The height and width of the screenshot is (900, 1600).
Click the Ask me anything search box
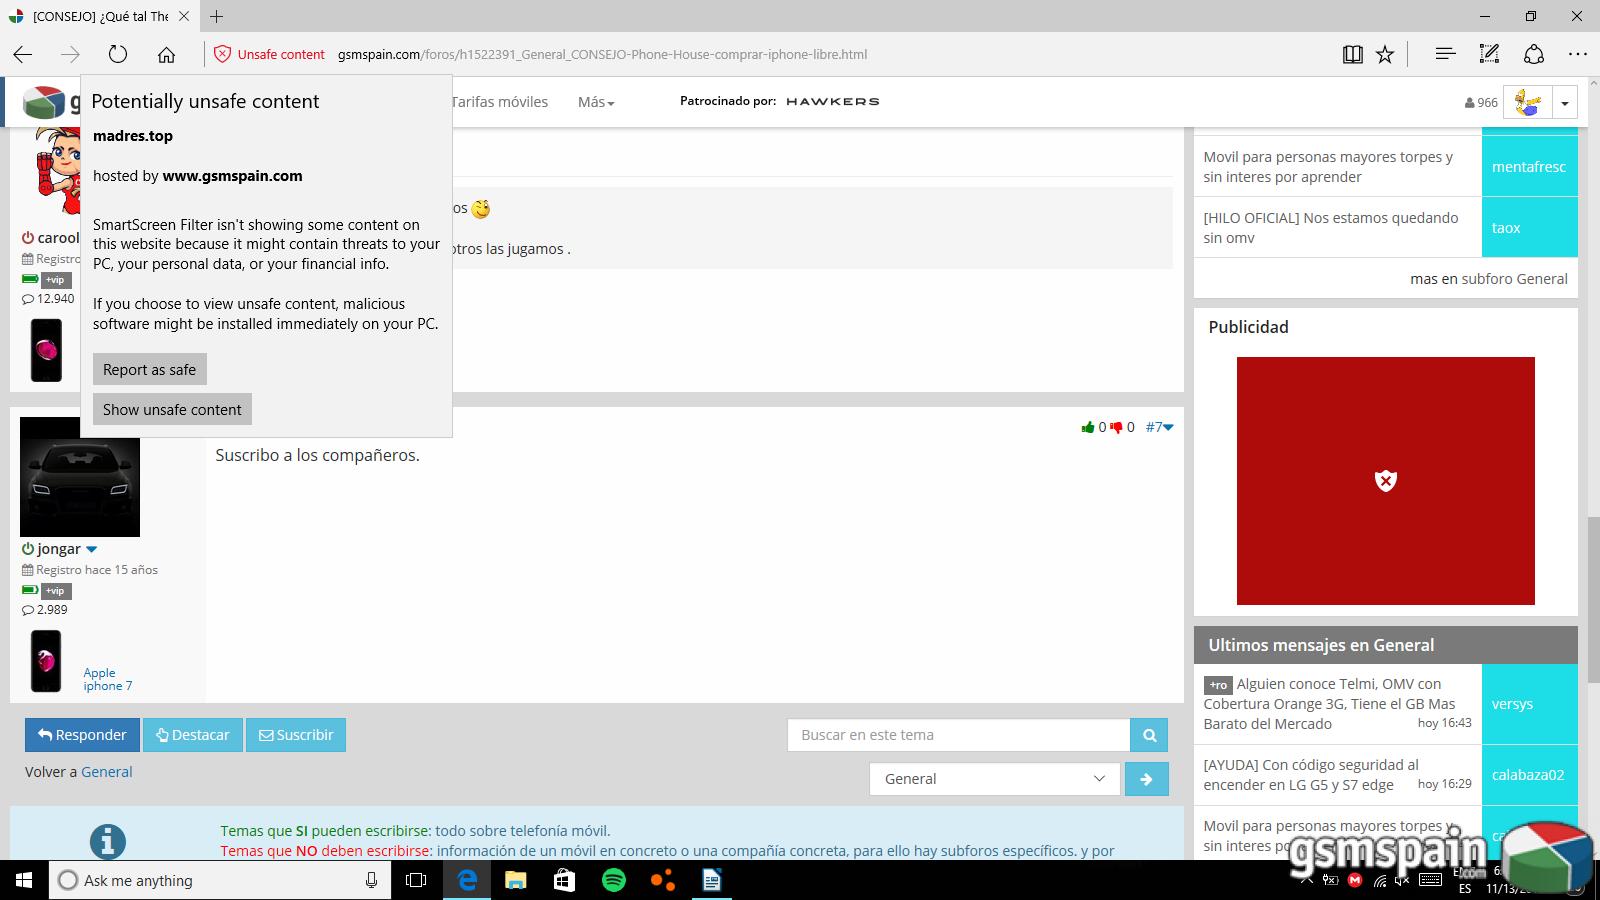pyautogui.click(x=220, y=880)
